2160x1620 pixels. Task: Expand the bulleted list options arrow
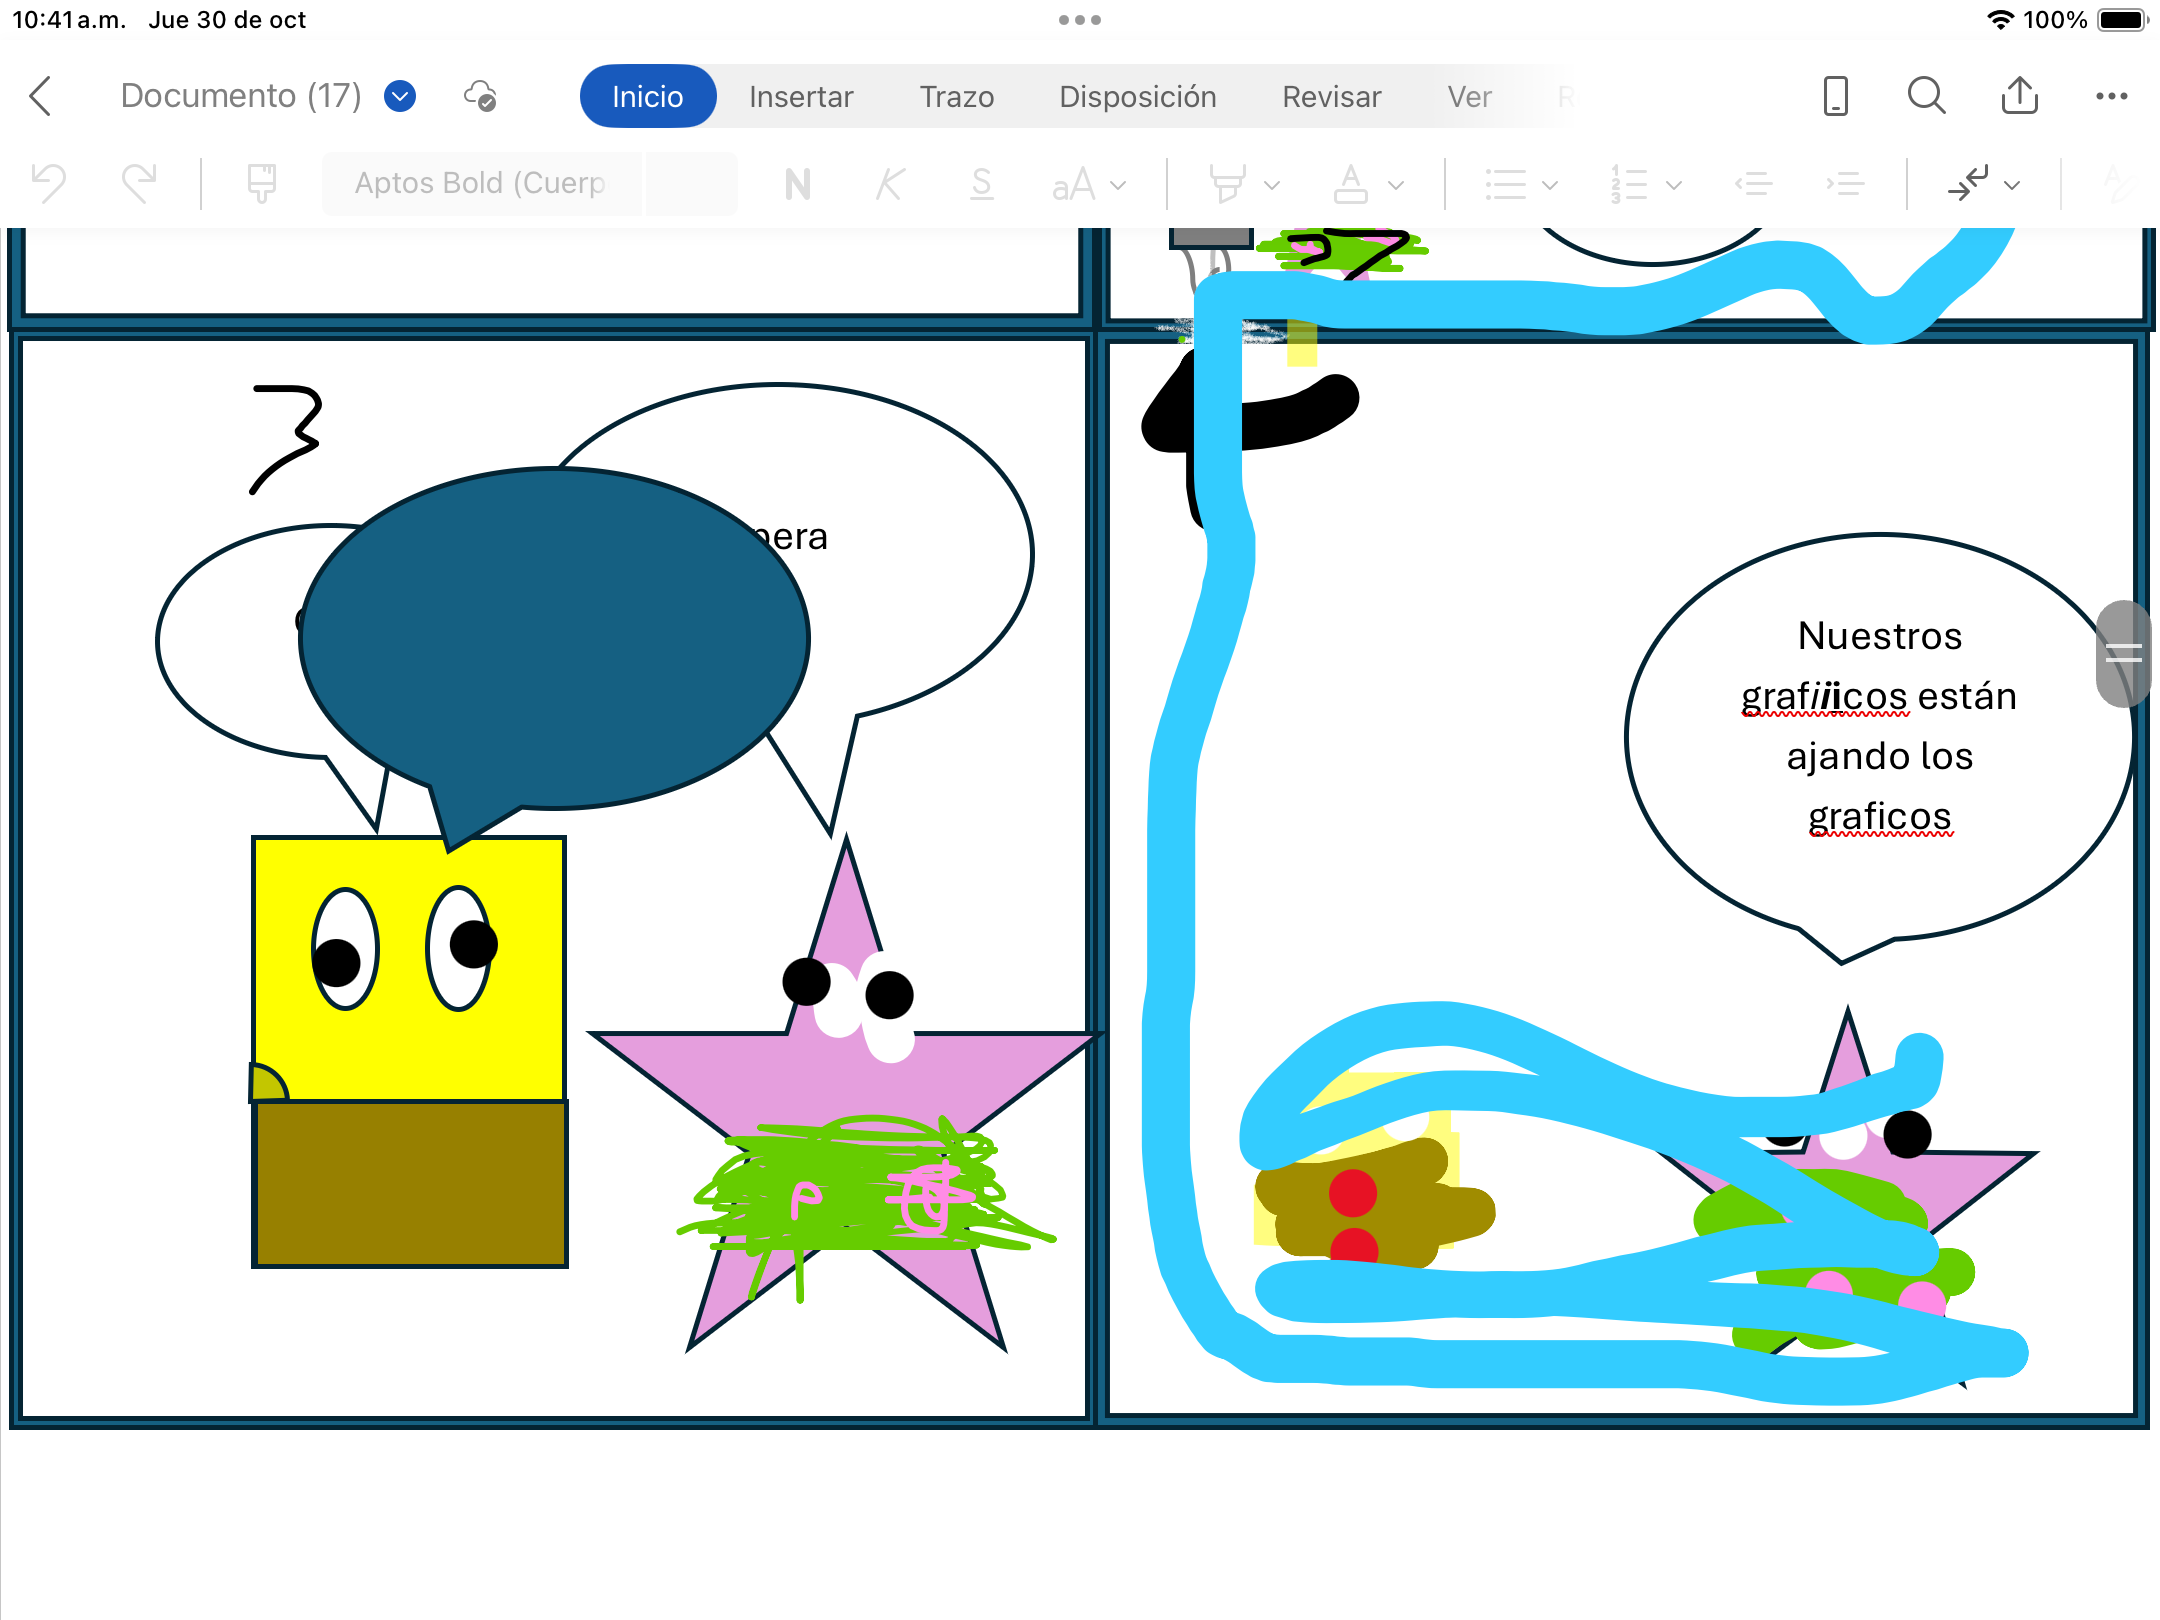pos(1550,185)
